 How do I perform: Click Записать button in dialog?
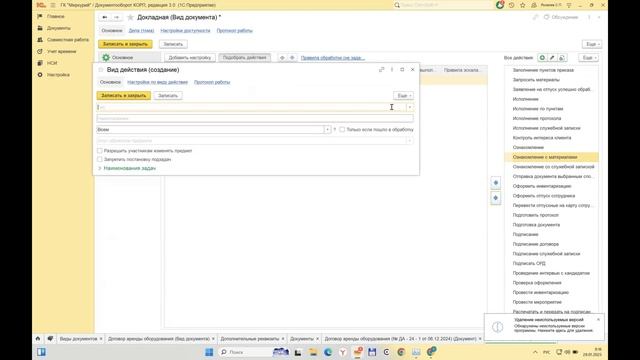(168, 96)
